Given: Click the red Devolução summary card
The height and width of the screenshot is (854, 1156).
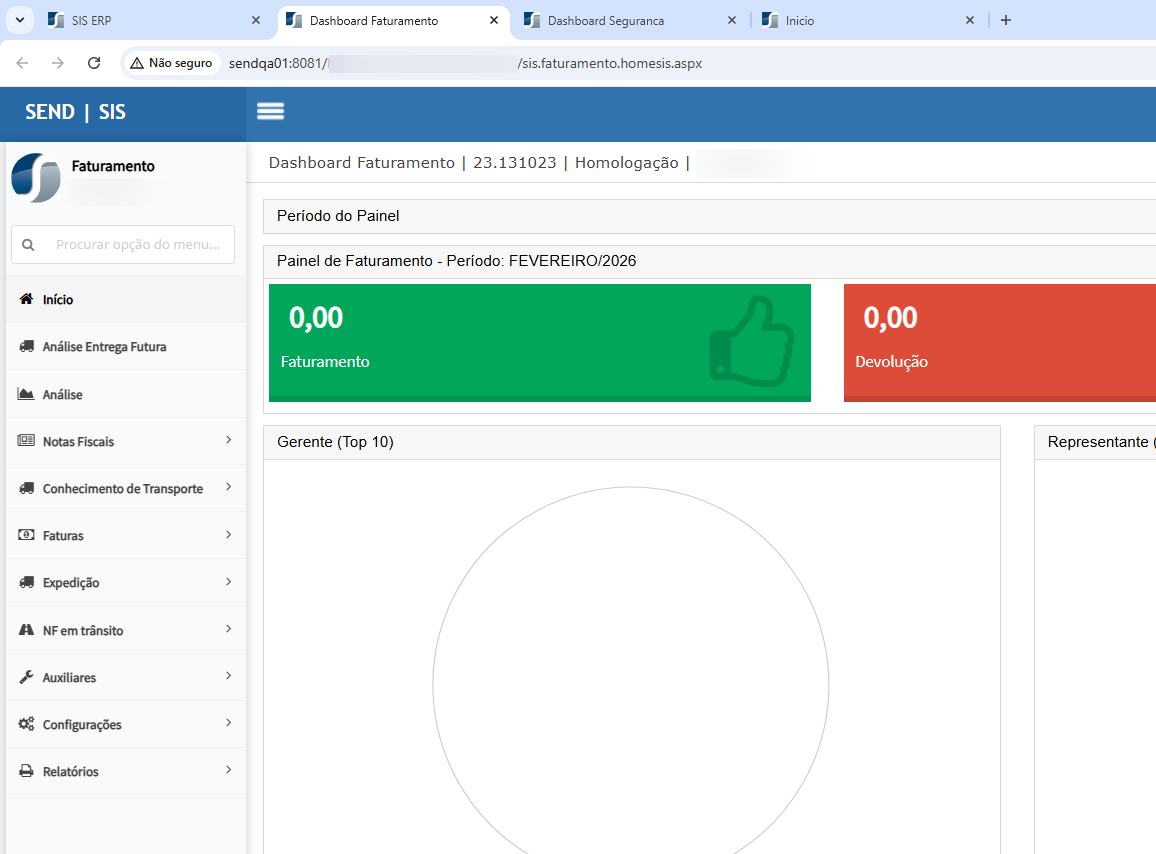Looking at the screenshot, I should point(1000,342).
